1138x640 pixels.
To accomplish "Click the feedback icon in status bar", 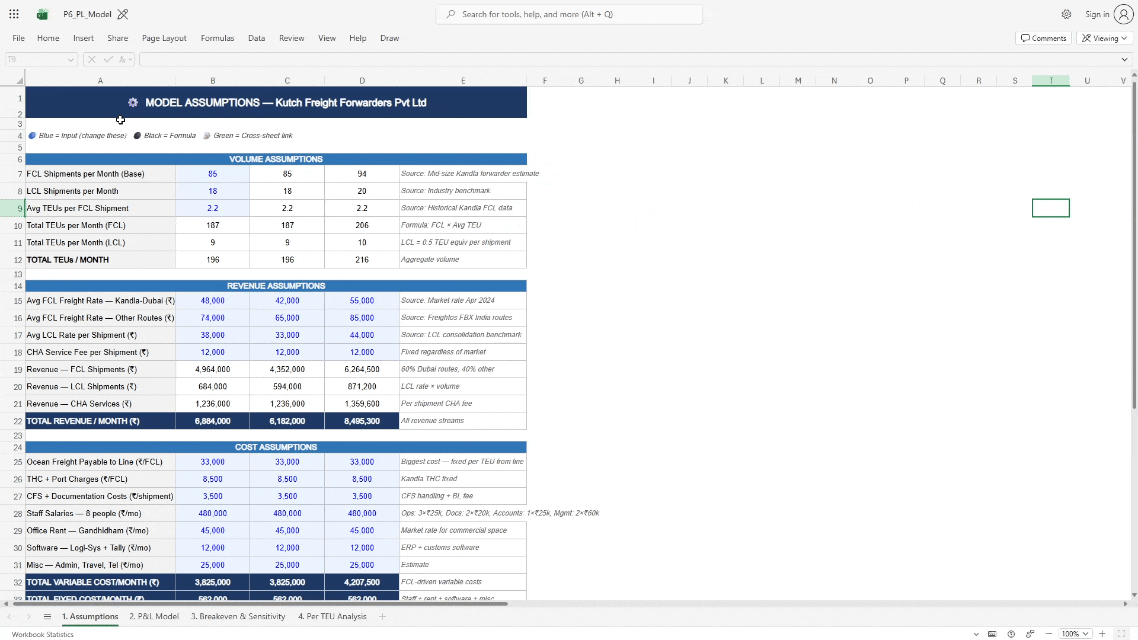I will pos(1030,634).
